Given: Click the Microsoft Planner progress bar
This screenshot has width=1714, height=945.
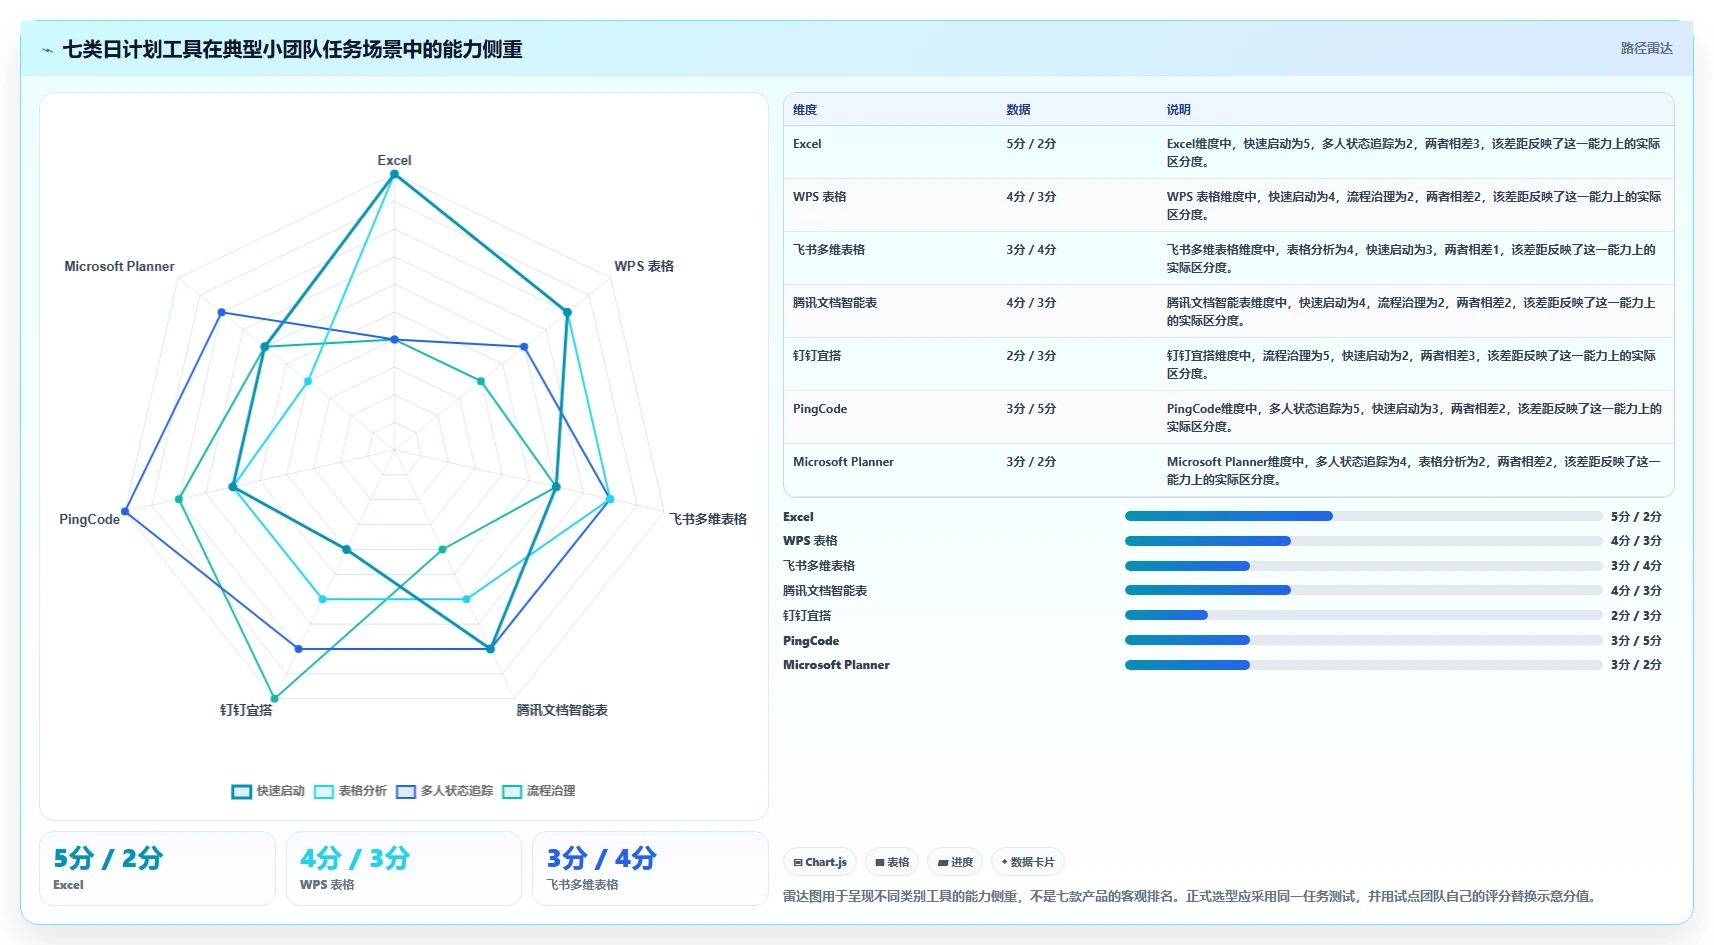Looking at the screenshot, I should pyautogui.click(x=1363, y=665).
